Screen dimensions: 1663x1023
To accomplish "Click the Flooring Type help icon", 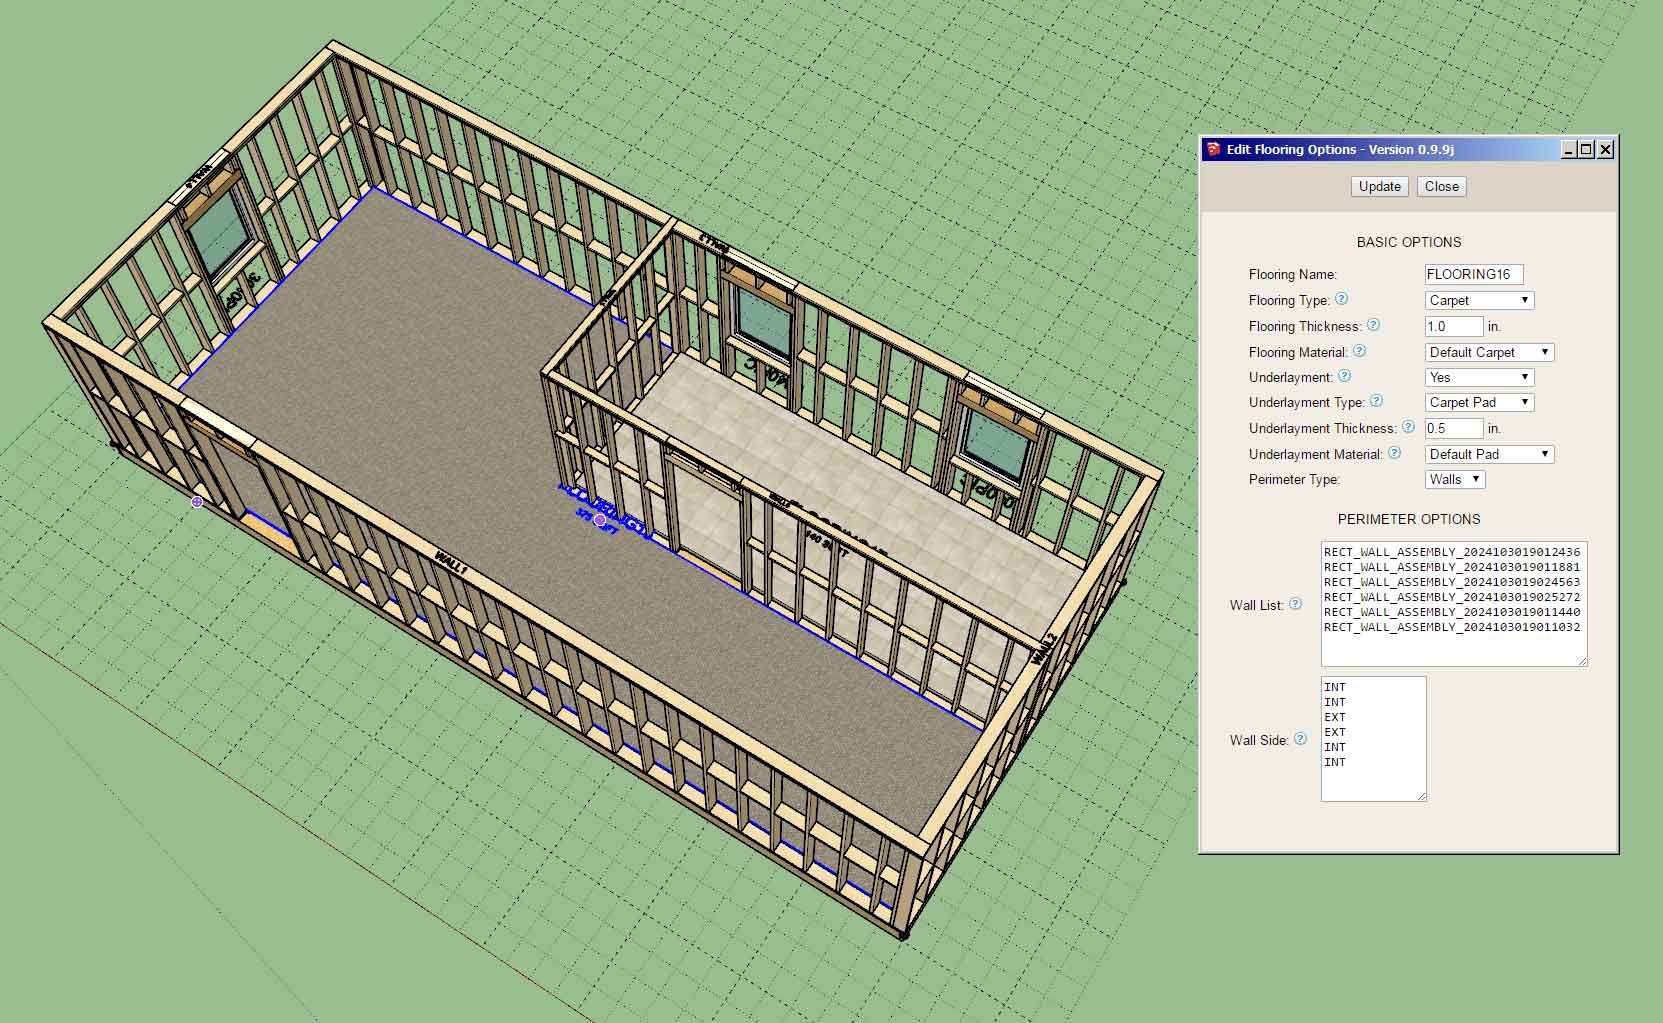I will [x=1342, y=299].
